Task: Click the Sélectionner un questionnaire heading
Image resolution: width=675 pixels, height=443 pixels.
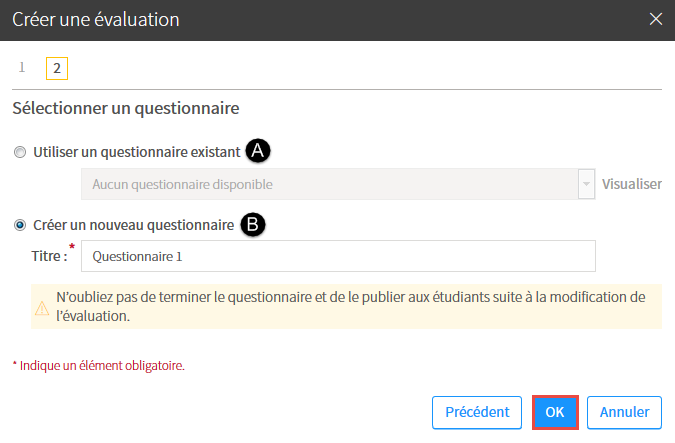Action: (126, 108)
